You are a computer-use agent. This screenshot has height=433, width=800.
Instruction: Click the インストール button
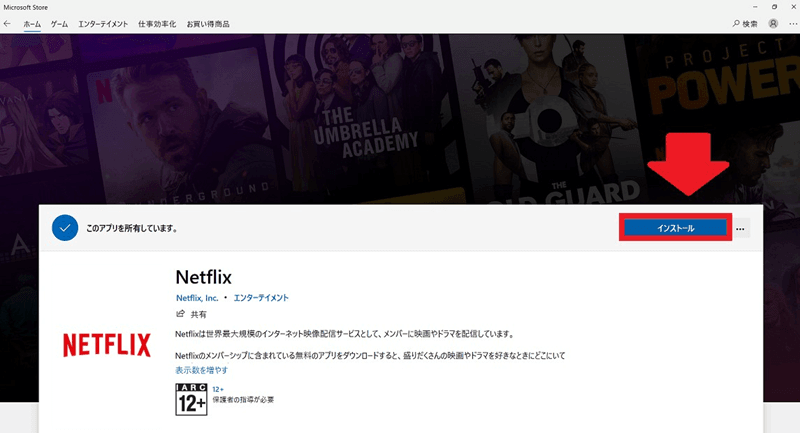point(676,228)
